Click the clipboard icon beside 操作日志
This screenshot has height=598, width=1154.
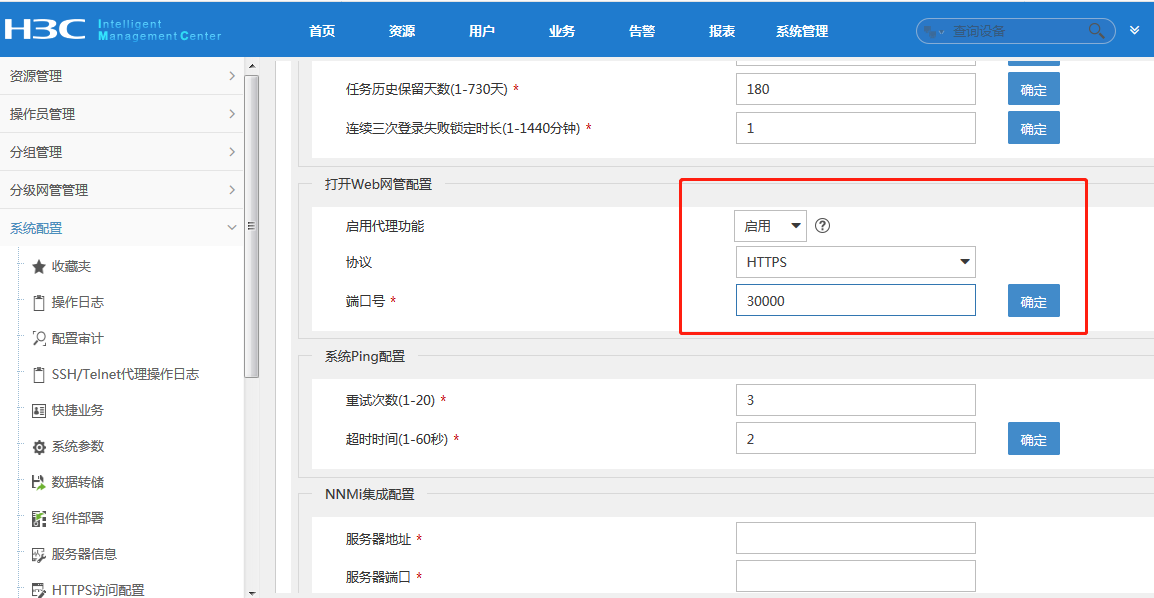pyautogui.click(x=39, y=302)
